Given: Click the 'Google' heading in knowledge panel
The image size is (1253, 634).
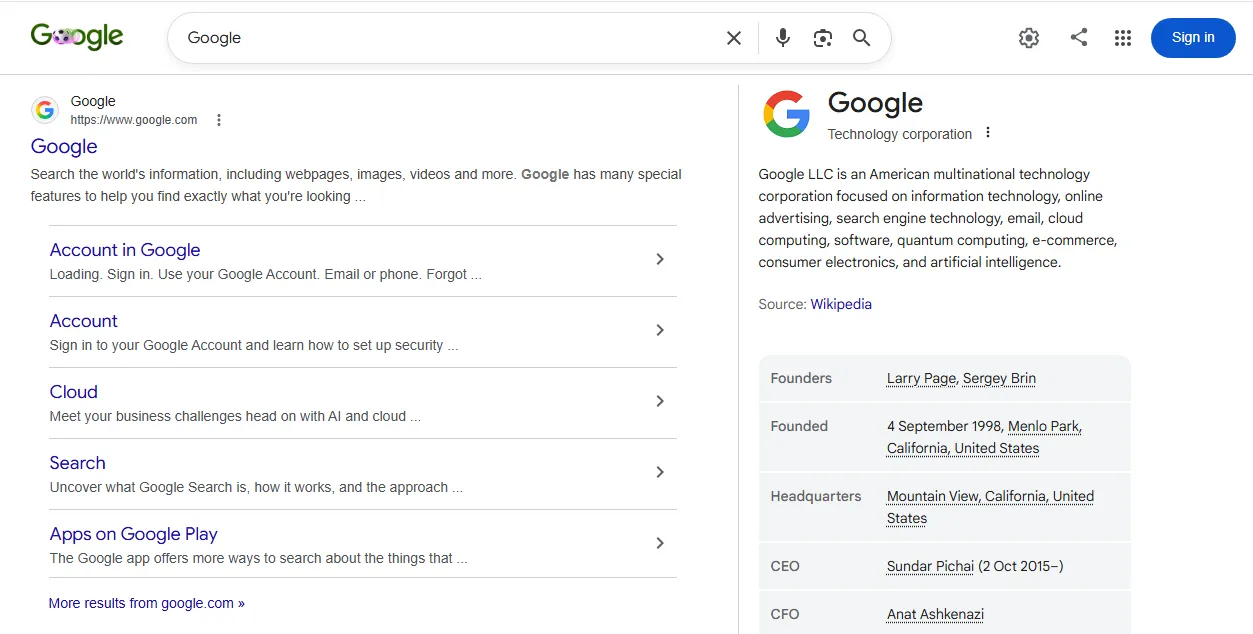Looking at the screenshot, I should click(875, 103).
